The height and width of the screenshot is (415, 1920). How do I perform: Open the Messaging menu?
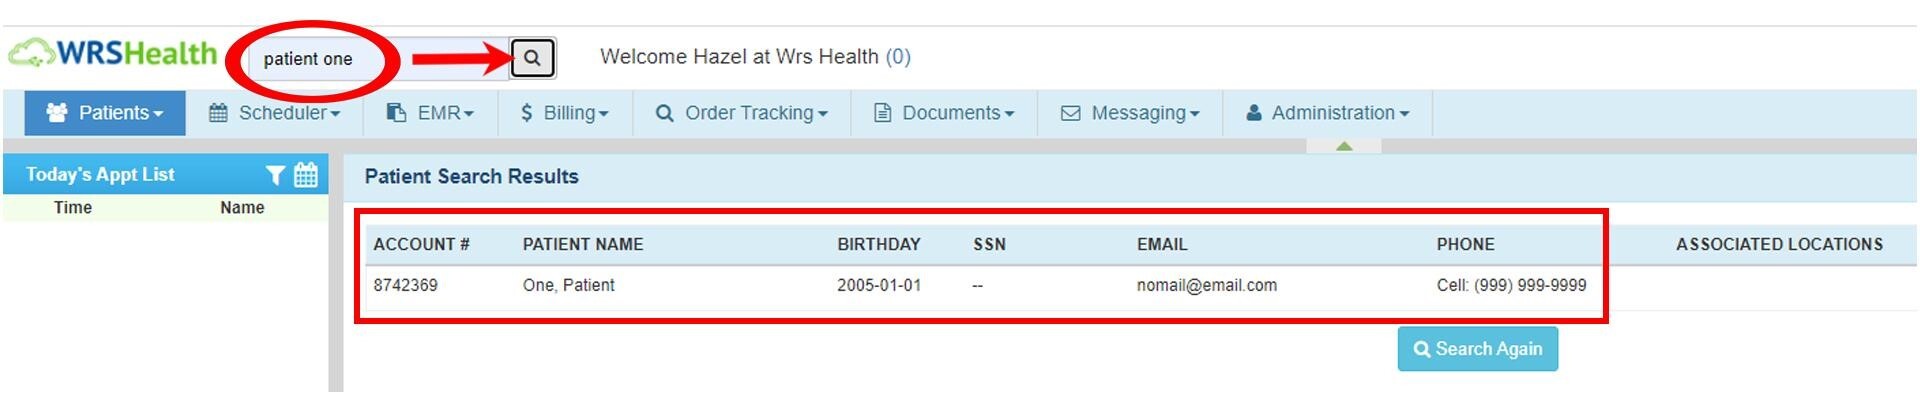[1130, 113]
